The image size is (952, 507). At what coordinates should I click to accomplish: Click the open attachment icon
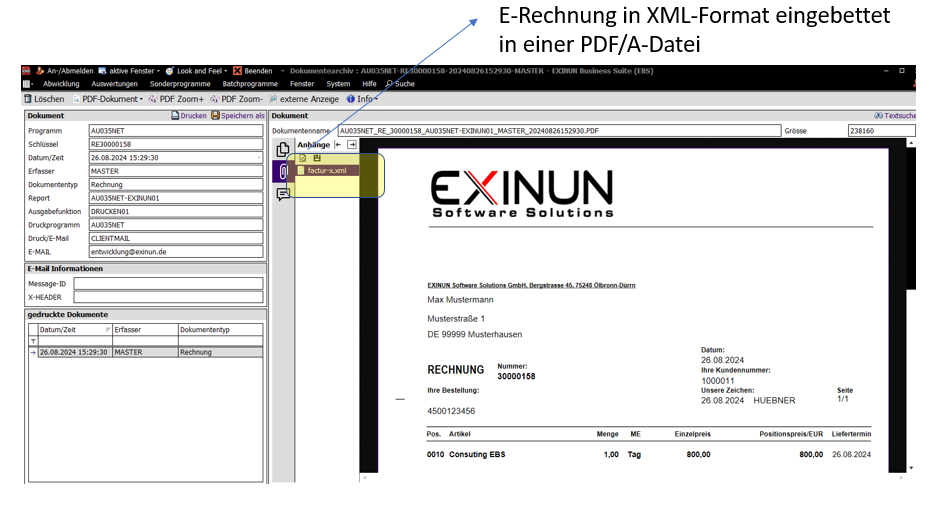click(302, 158)
